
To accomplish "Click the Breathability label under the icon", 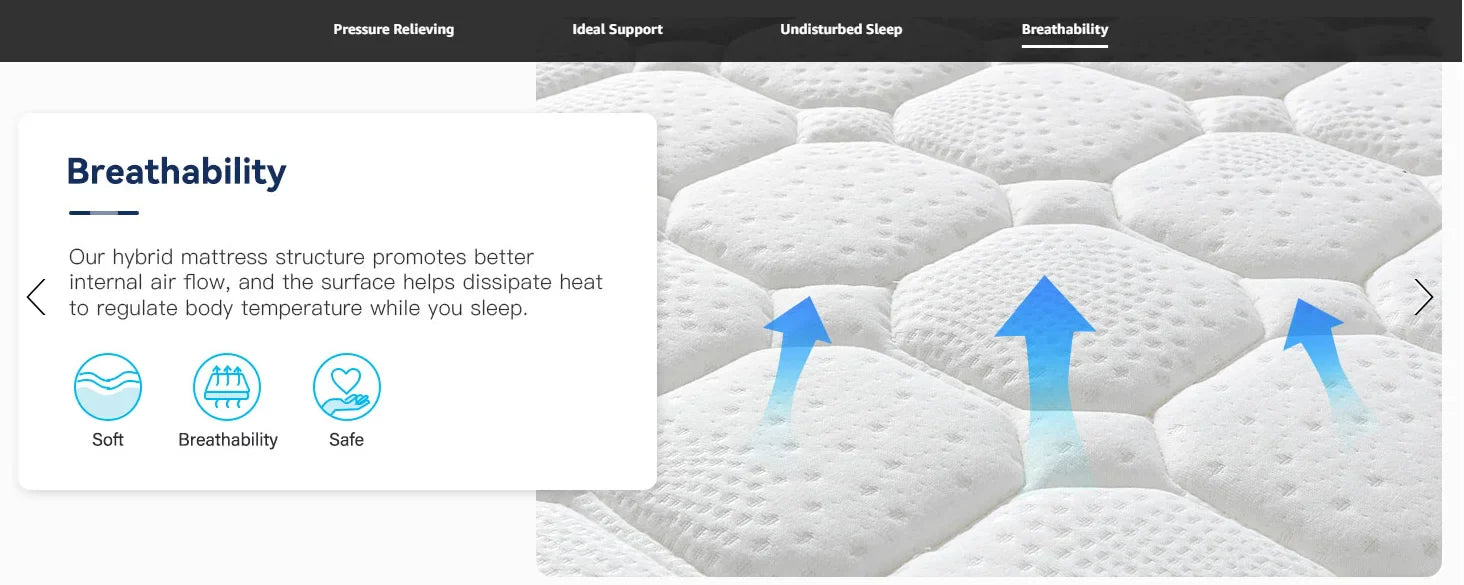I will pyautogui.click(x=228, y=440).
